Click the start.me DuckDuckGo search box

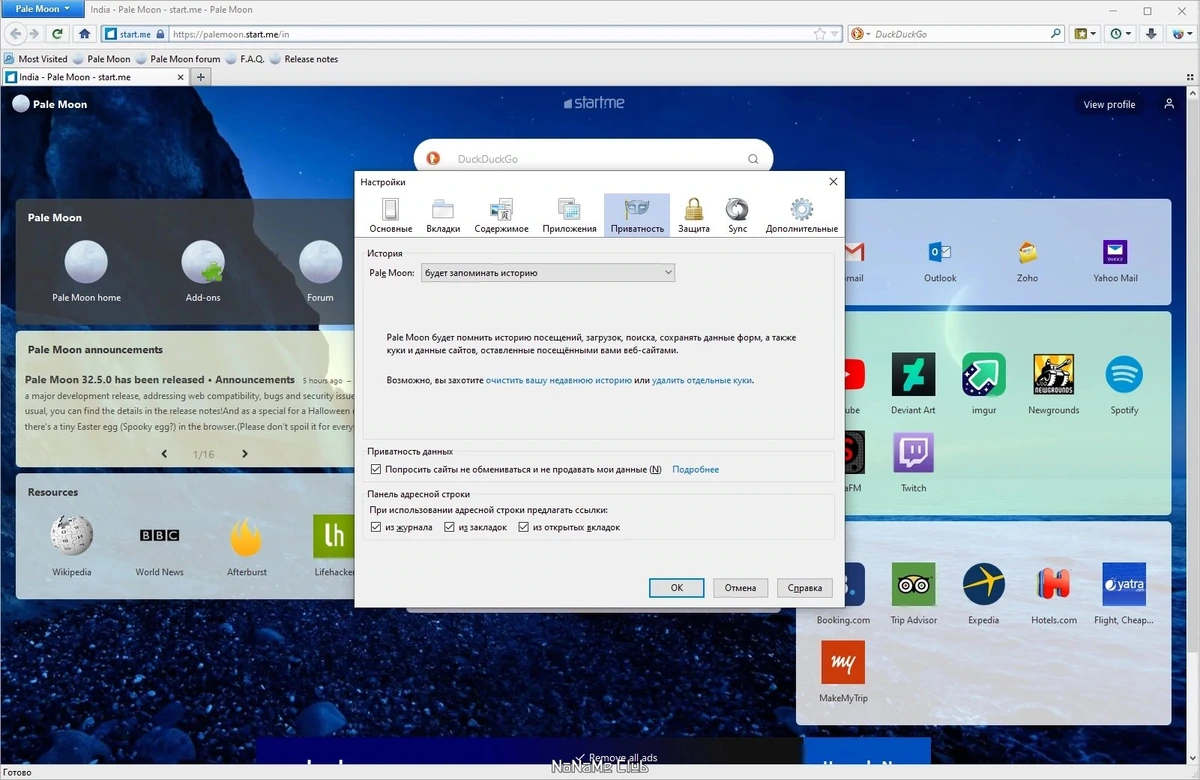[x=593, y=158]
